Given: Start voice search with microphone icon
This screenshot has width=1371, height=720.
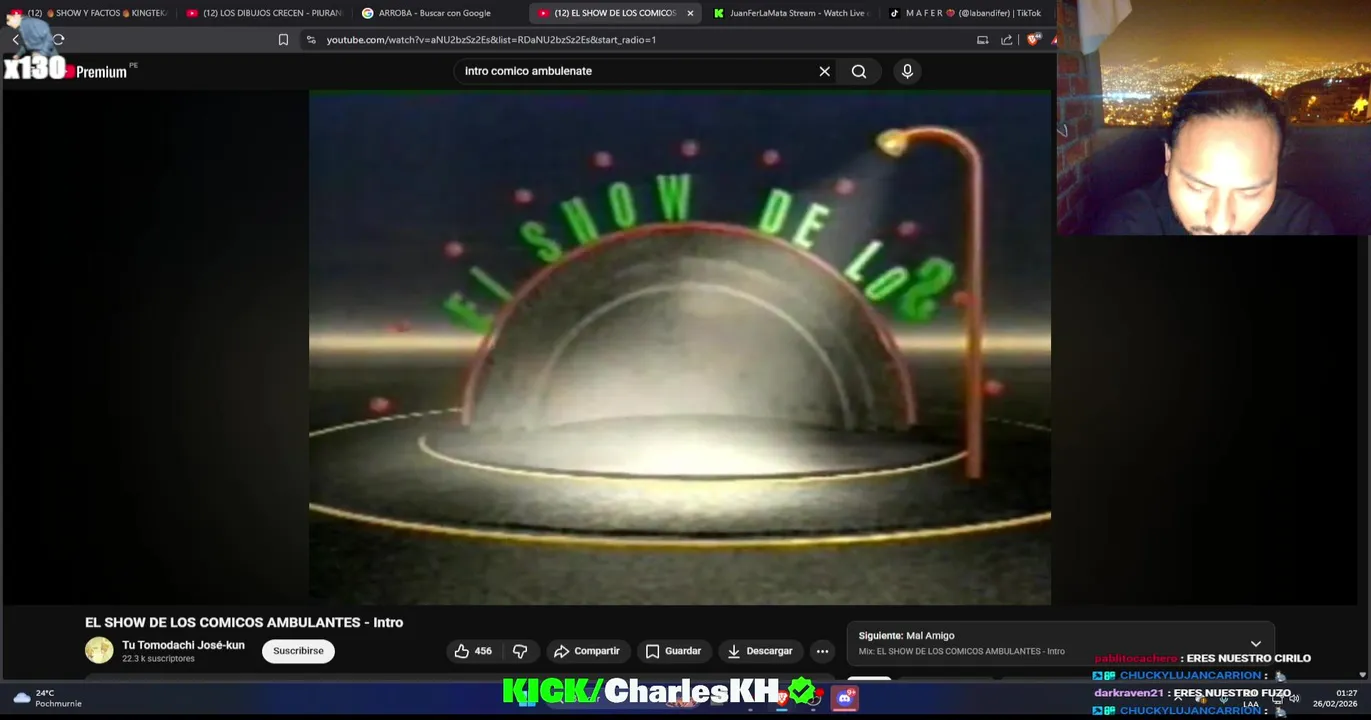Looking at the screenshot, I should pyautogui.click(x=907, y=71).
